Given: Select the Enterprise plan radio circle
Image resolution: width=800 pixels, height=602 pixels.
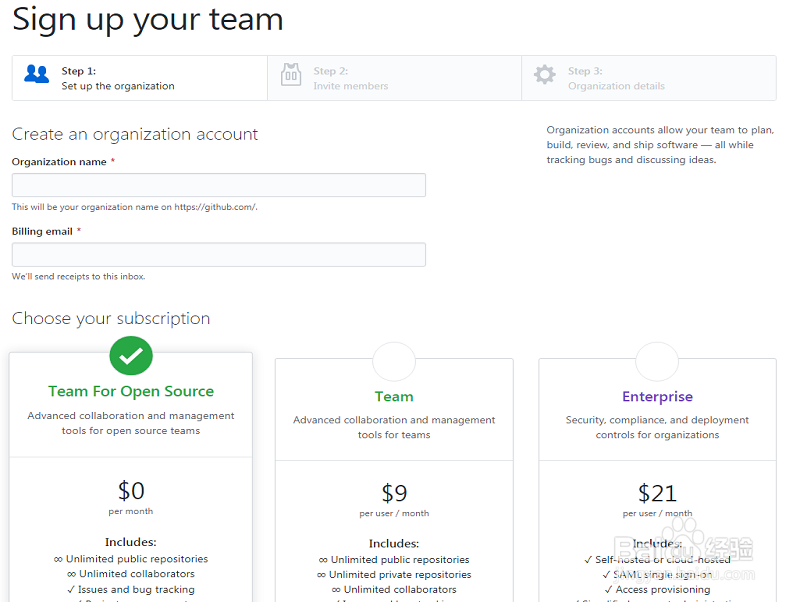Looking at the screenshot, I should click(657, 361).
